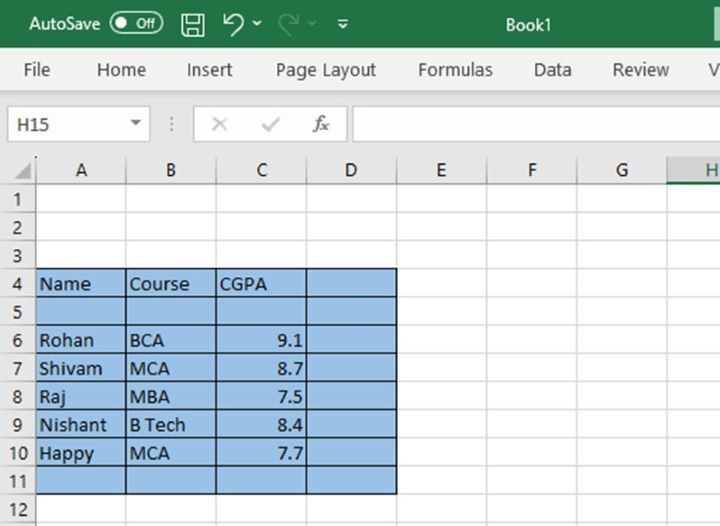Expand the Undo history dropdown arrow
The width and height of the screenshot is (720, 526).
click(258, 24)
